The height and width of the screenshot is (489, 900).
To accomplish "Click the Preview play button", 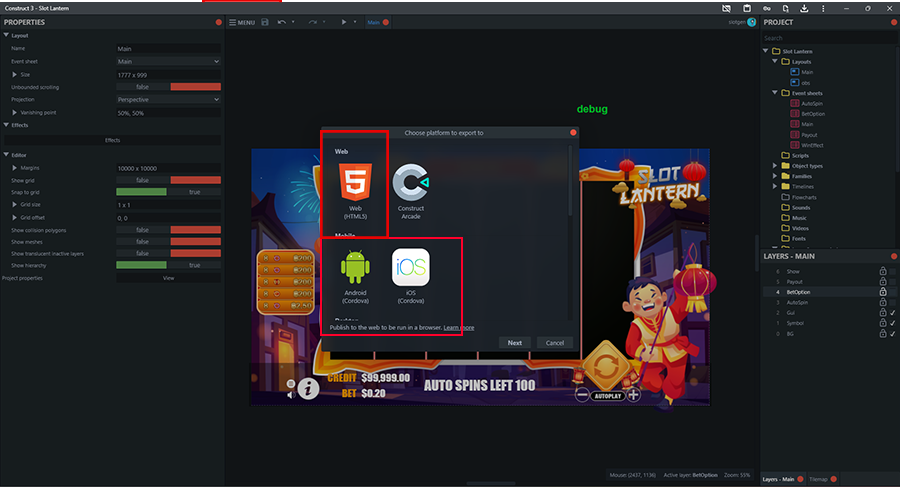I will pos(344,22).
